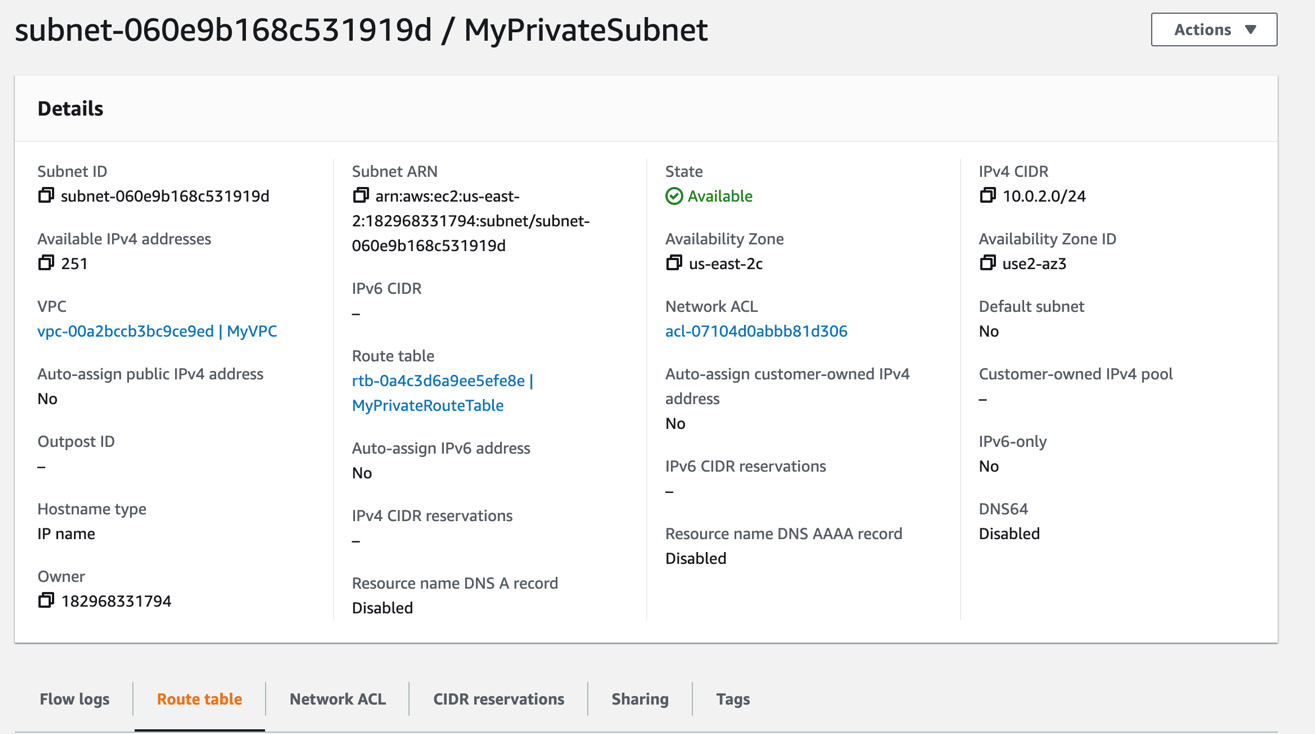Viewport: 1315px width, 734px height.
Task: Copy the IPv4 CIDR 10.0.2.0/24
Action: pos(988,196)
